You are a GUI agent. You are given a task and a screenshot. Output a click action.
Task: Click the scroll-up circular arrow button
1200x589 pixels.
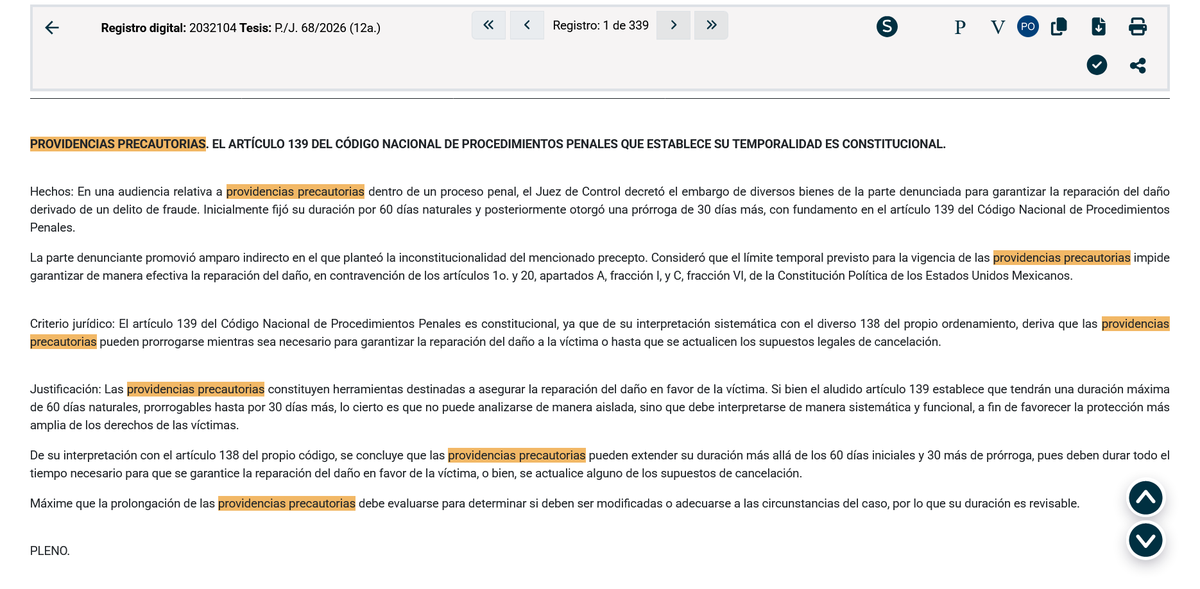1146,498
